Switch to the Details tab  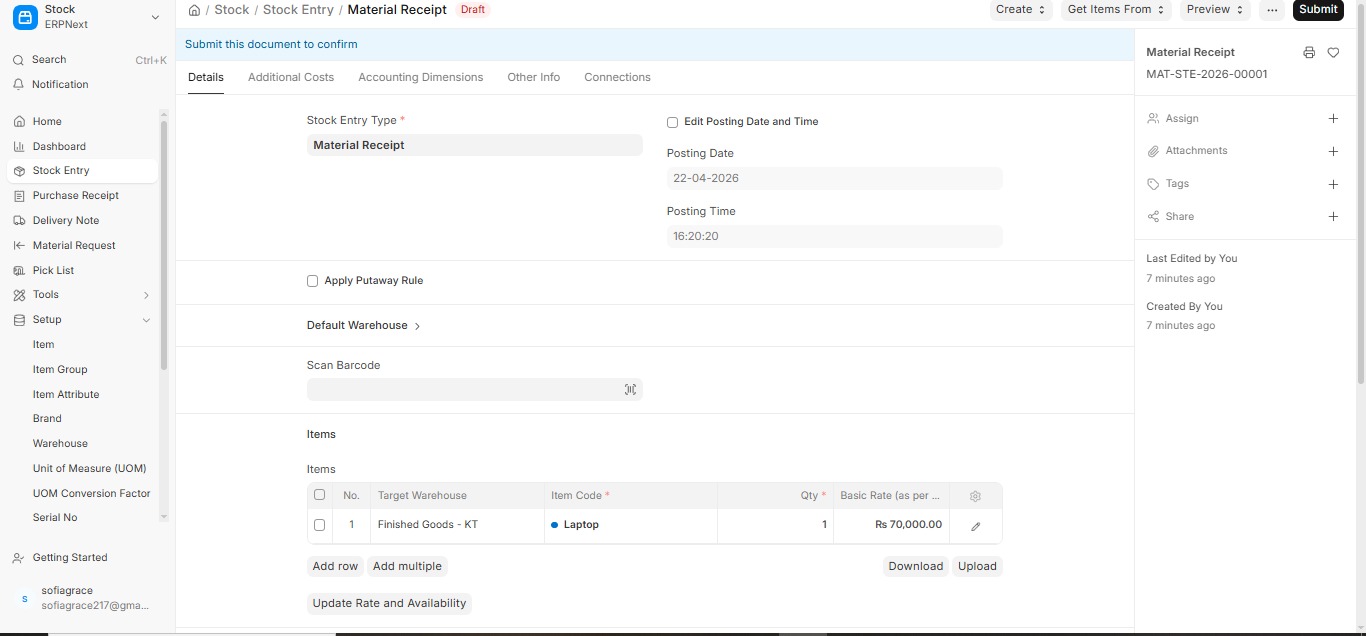(x=206, y=77)
